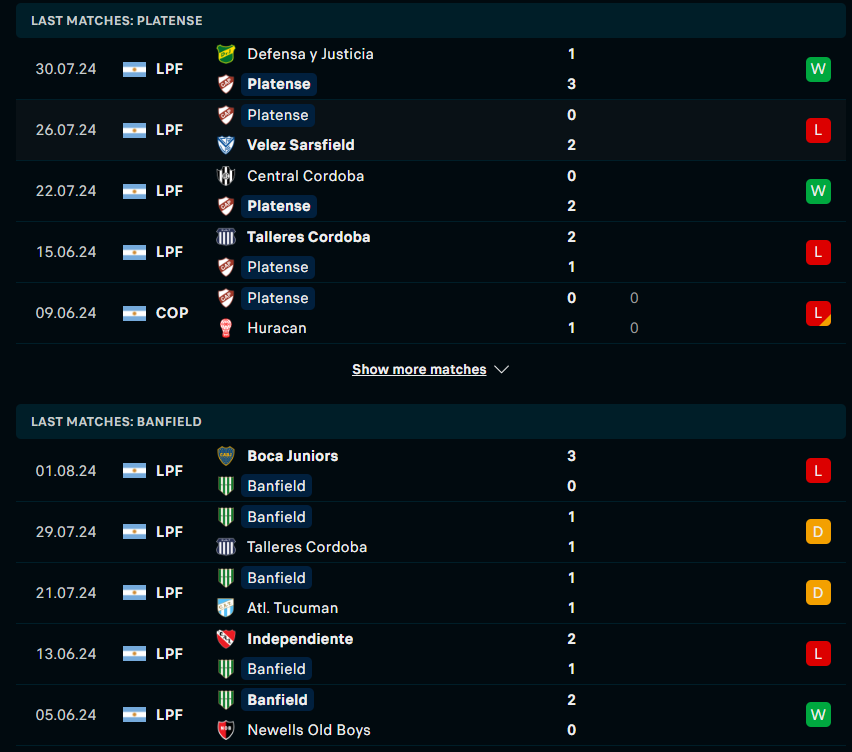Screen dimensions: 852x752
Task: Click the date 29.07.24
Action: 66,532
